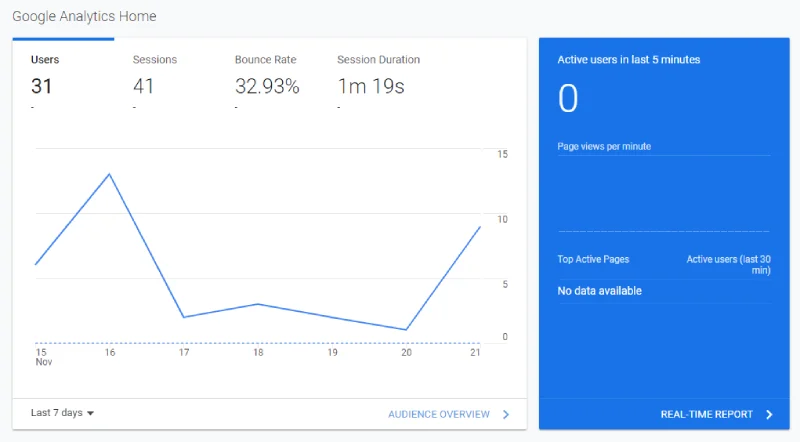Click the 18 Nov data point on chart

pos(258,304)
